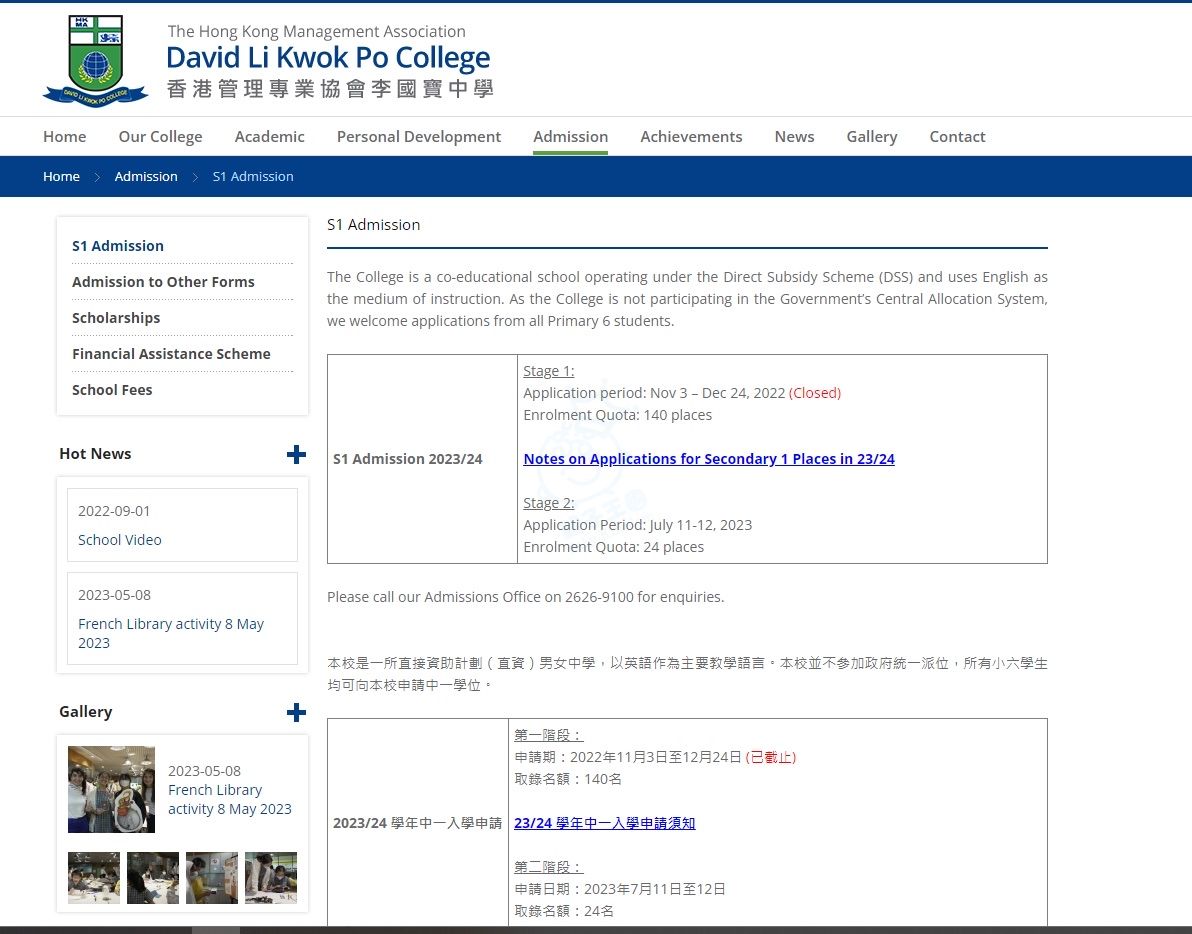Open first small gallery thumbnail
Image resolution: width=1192 pixels, height=934 pixels.
[x=94, y=878]
